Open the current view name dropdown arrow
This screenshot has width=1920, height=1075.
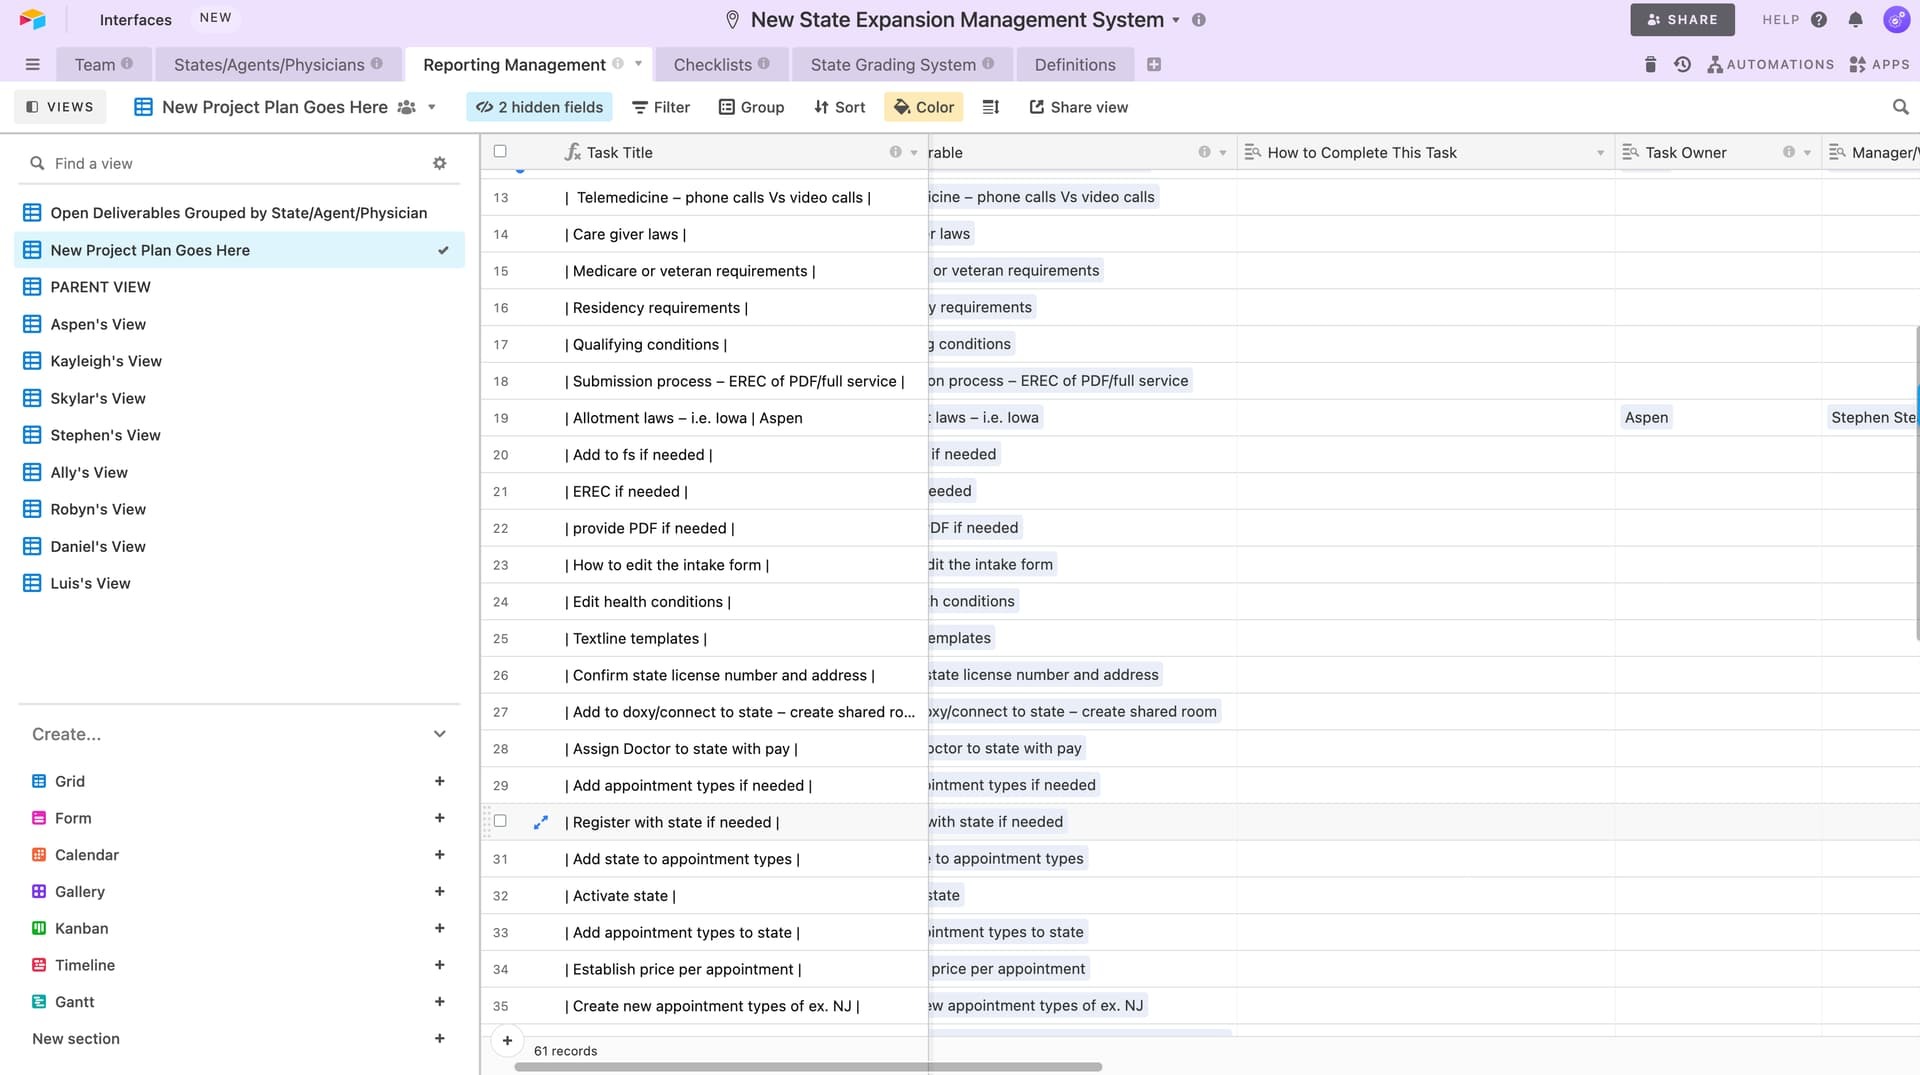pyautogui.click(x=432, y=107)
